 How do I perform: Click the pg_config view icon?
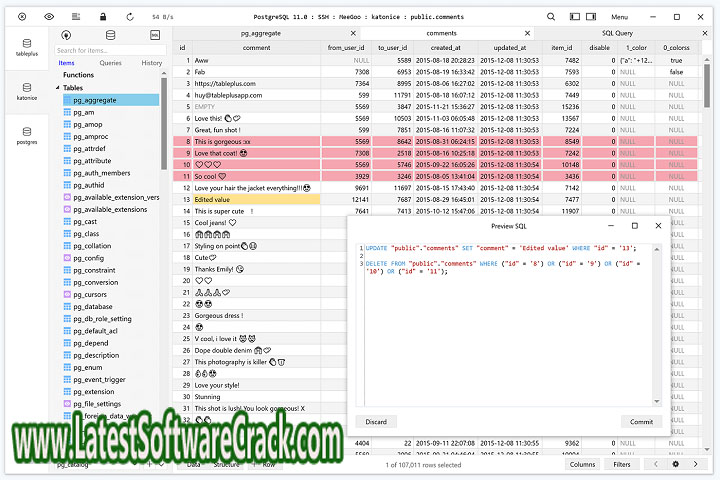coord(67,258)
